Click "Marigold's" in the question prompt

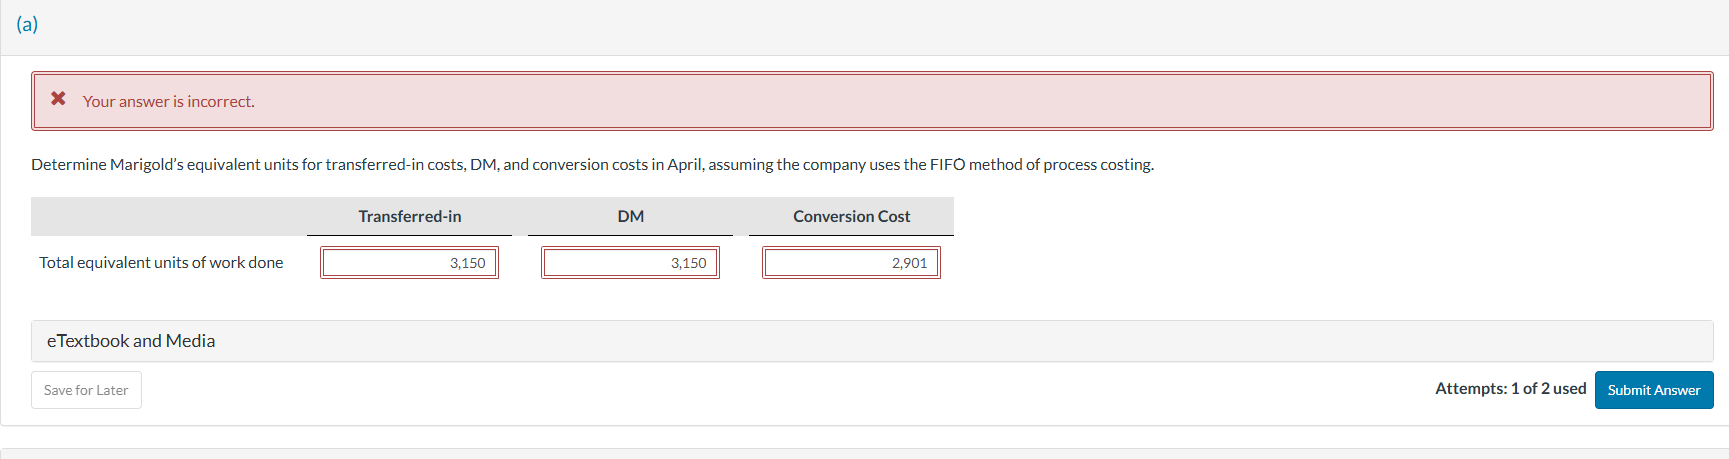tap(147, 165)
